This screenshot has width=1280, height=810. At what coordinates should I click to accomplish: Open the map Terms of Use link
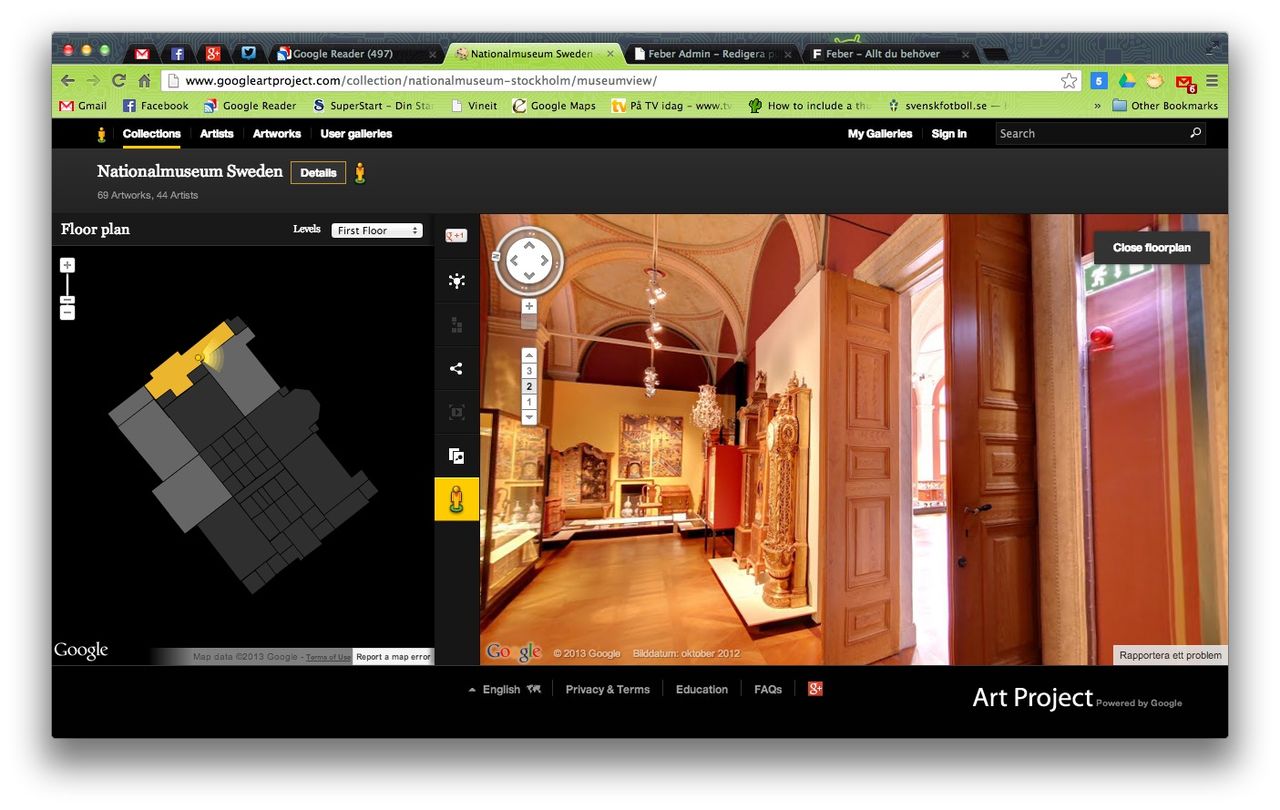click(x=328, y=657)
